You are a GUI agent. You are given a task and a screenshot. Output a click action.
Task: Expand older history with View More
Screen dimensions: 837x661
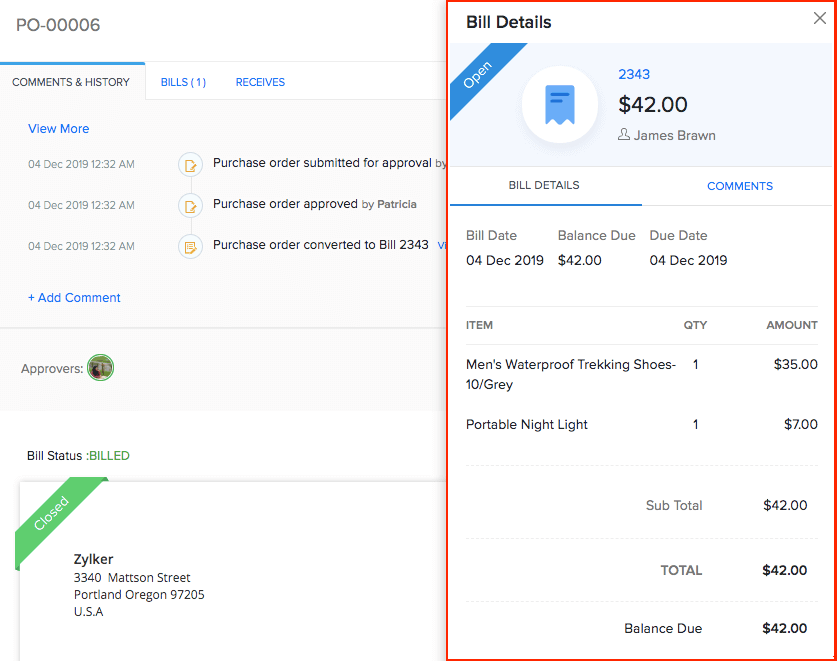point(60,128)
